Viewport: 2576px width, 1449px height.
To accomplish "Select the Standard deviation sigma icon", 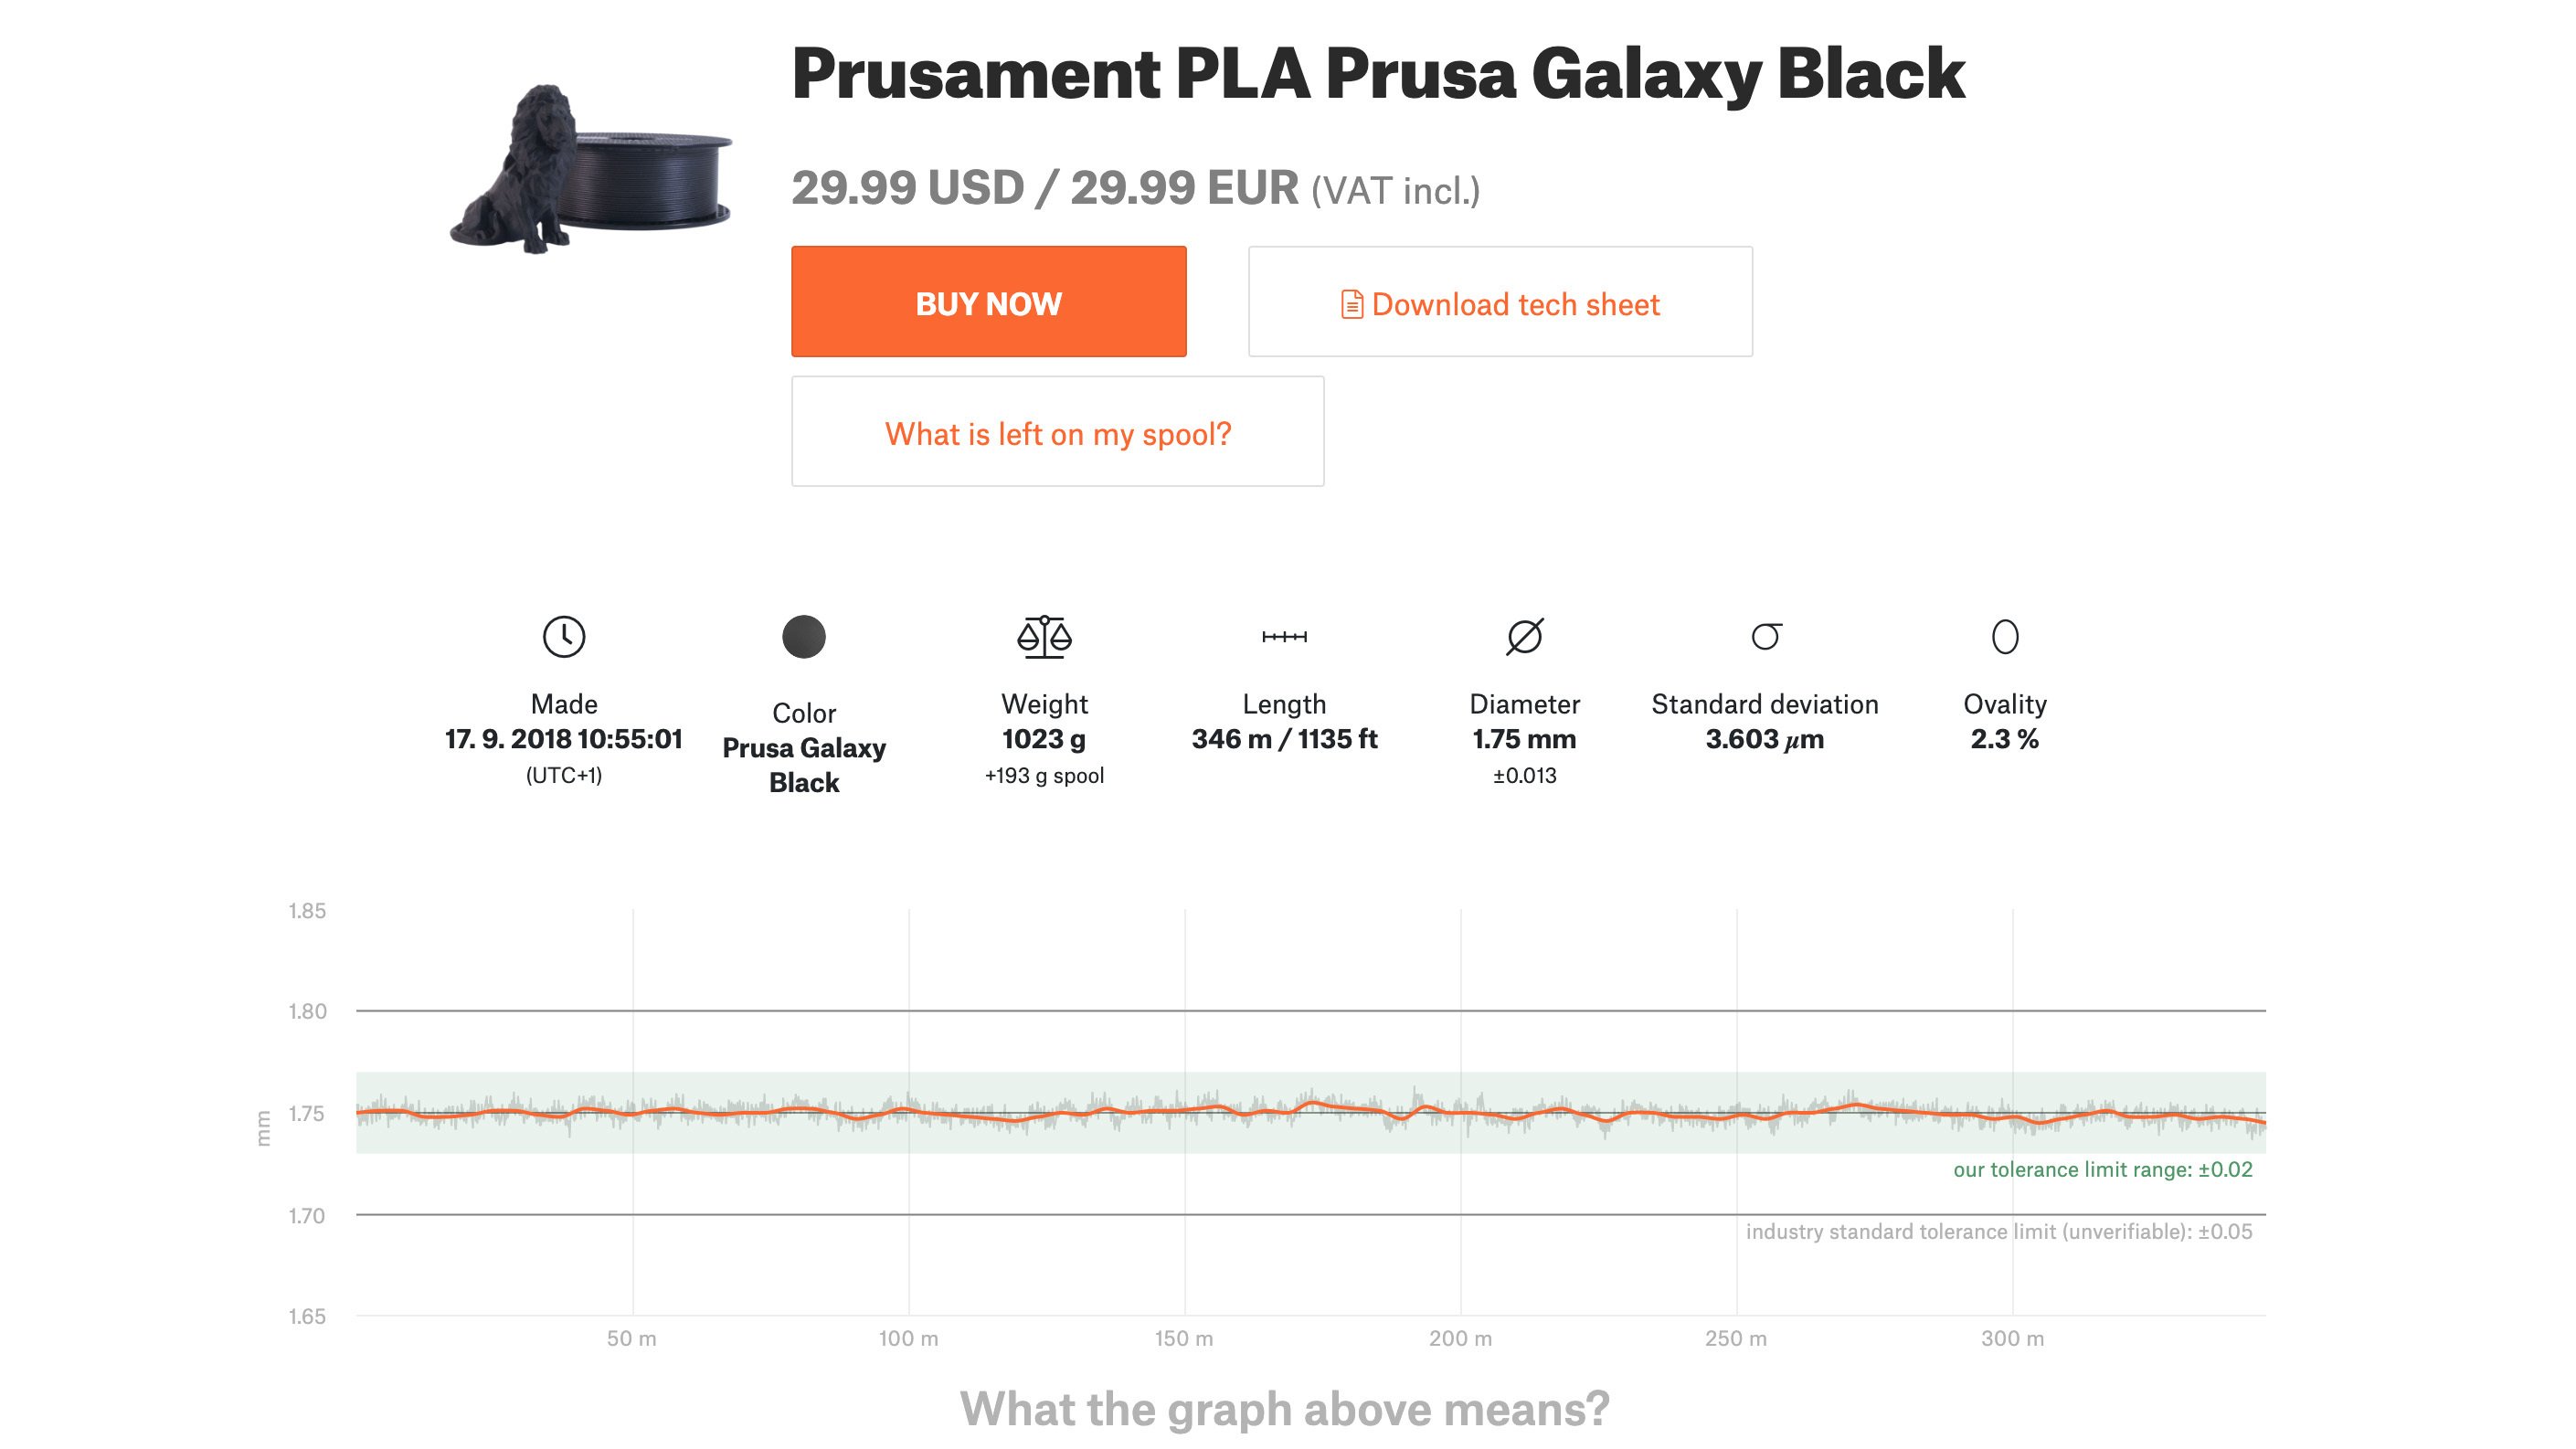I will pyautogui.click(x=1765, y=636).
